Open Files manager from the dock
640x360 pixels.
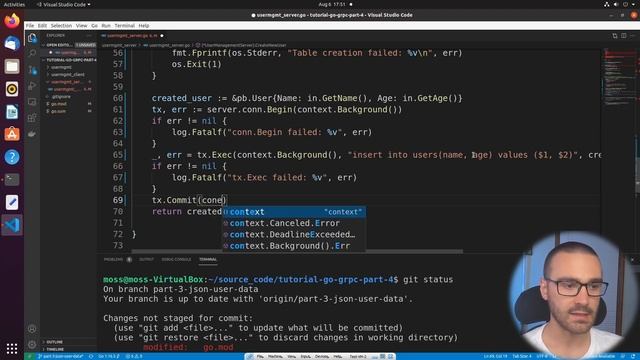coord(12,66)
